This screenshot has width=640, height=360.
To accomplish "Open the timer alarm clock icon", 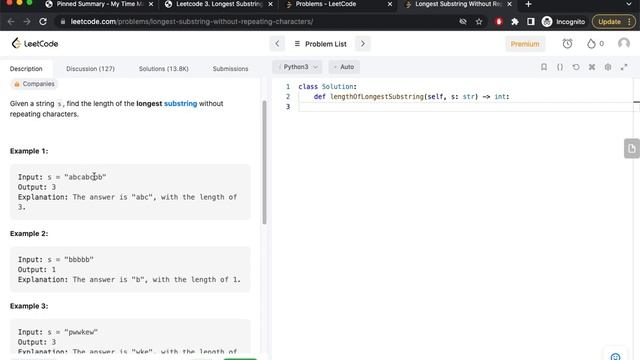I will (567, 44).
